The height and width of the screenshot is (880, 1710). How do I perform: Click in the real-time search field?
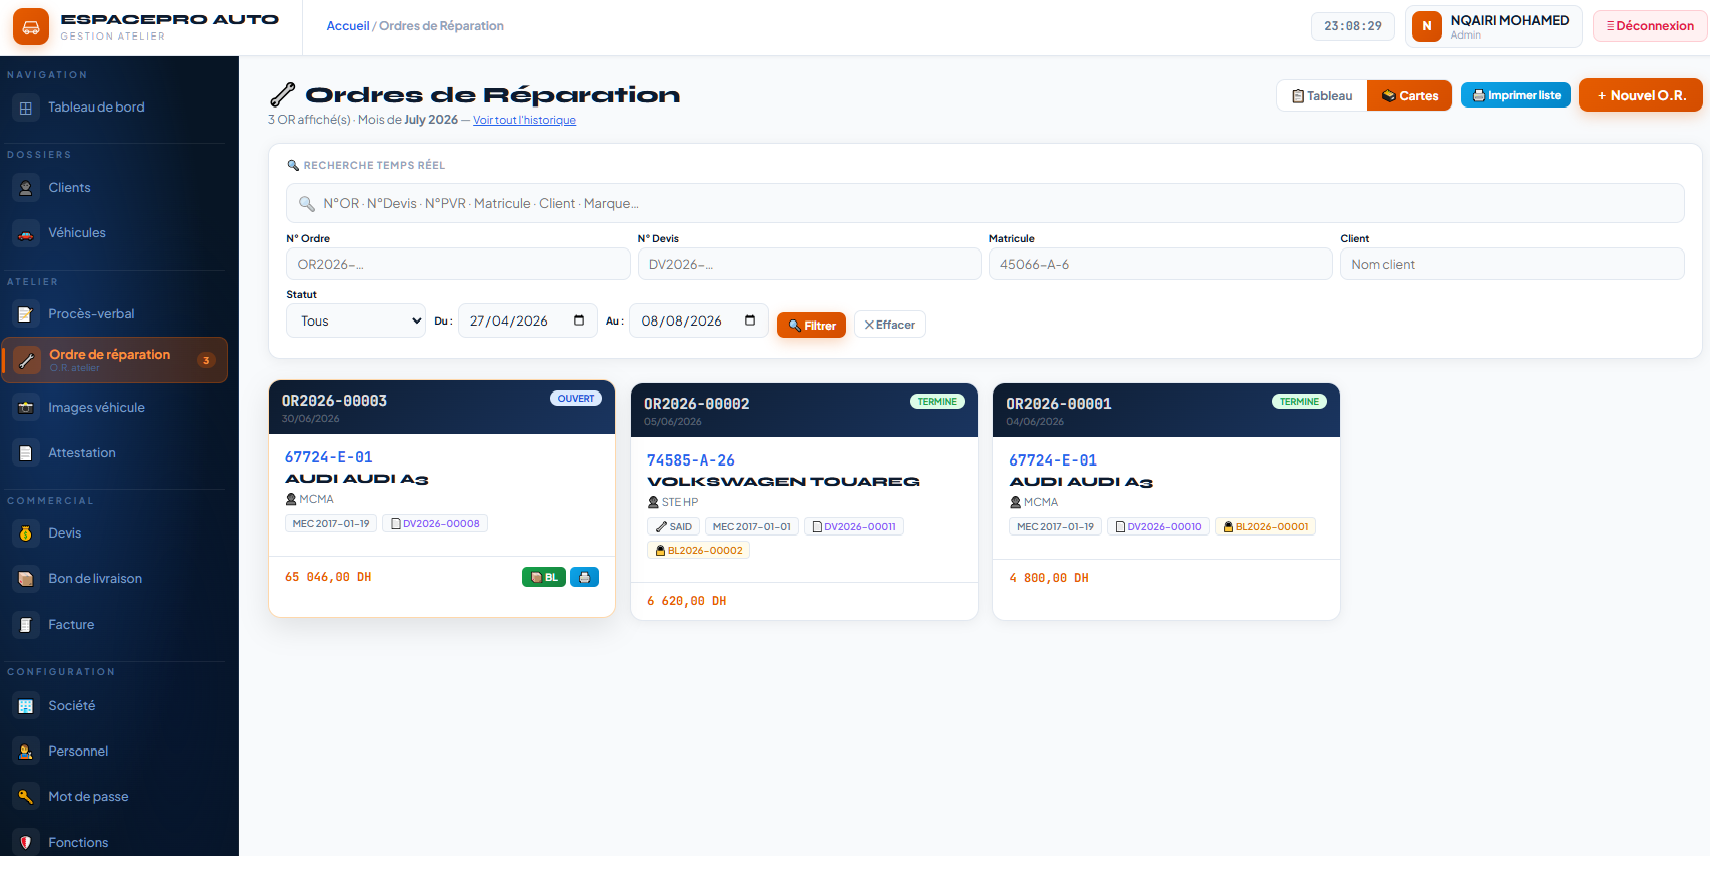pos(985,203)
